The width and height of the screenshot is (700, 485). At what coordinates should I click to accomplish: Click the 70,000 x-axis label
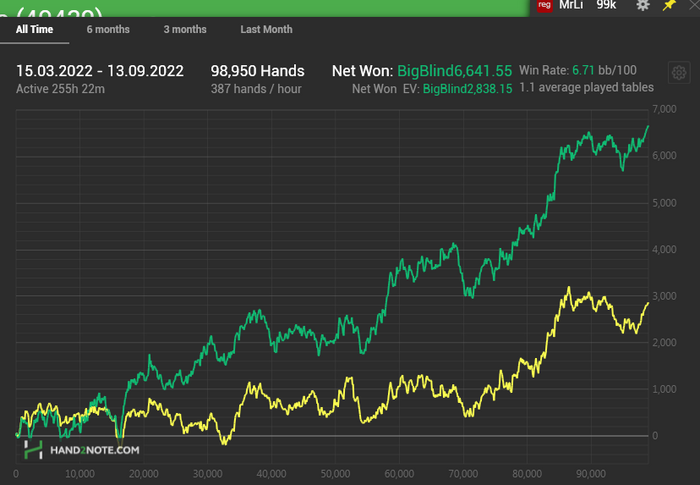(x=463, y=474)
